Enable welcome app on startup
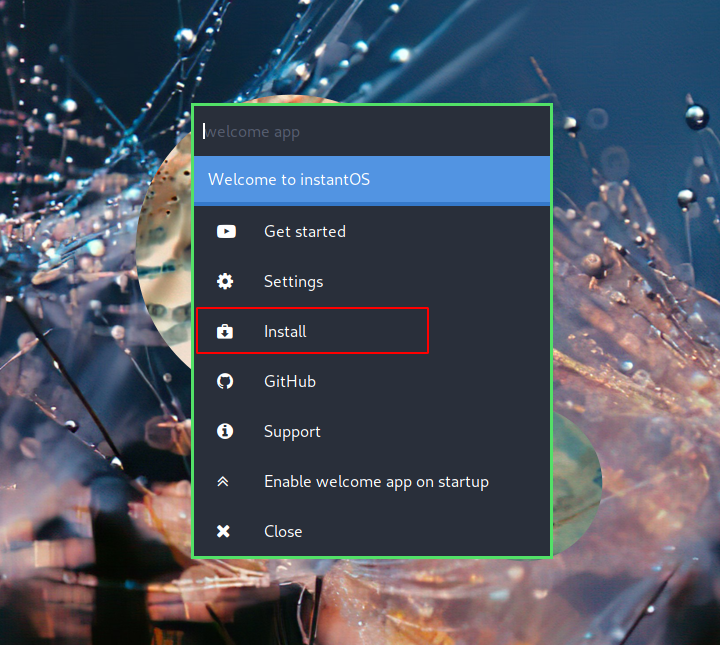 pos(372,481)
